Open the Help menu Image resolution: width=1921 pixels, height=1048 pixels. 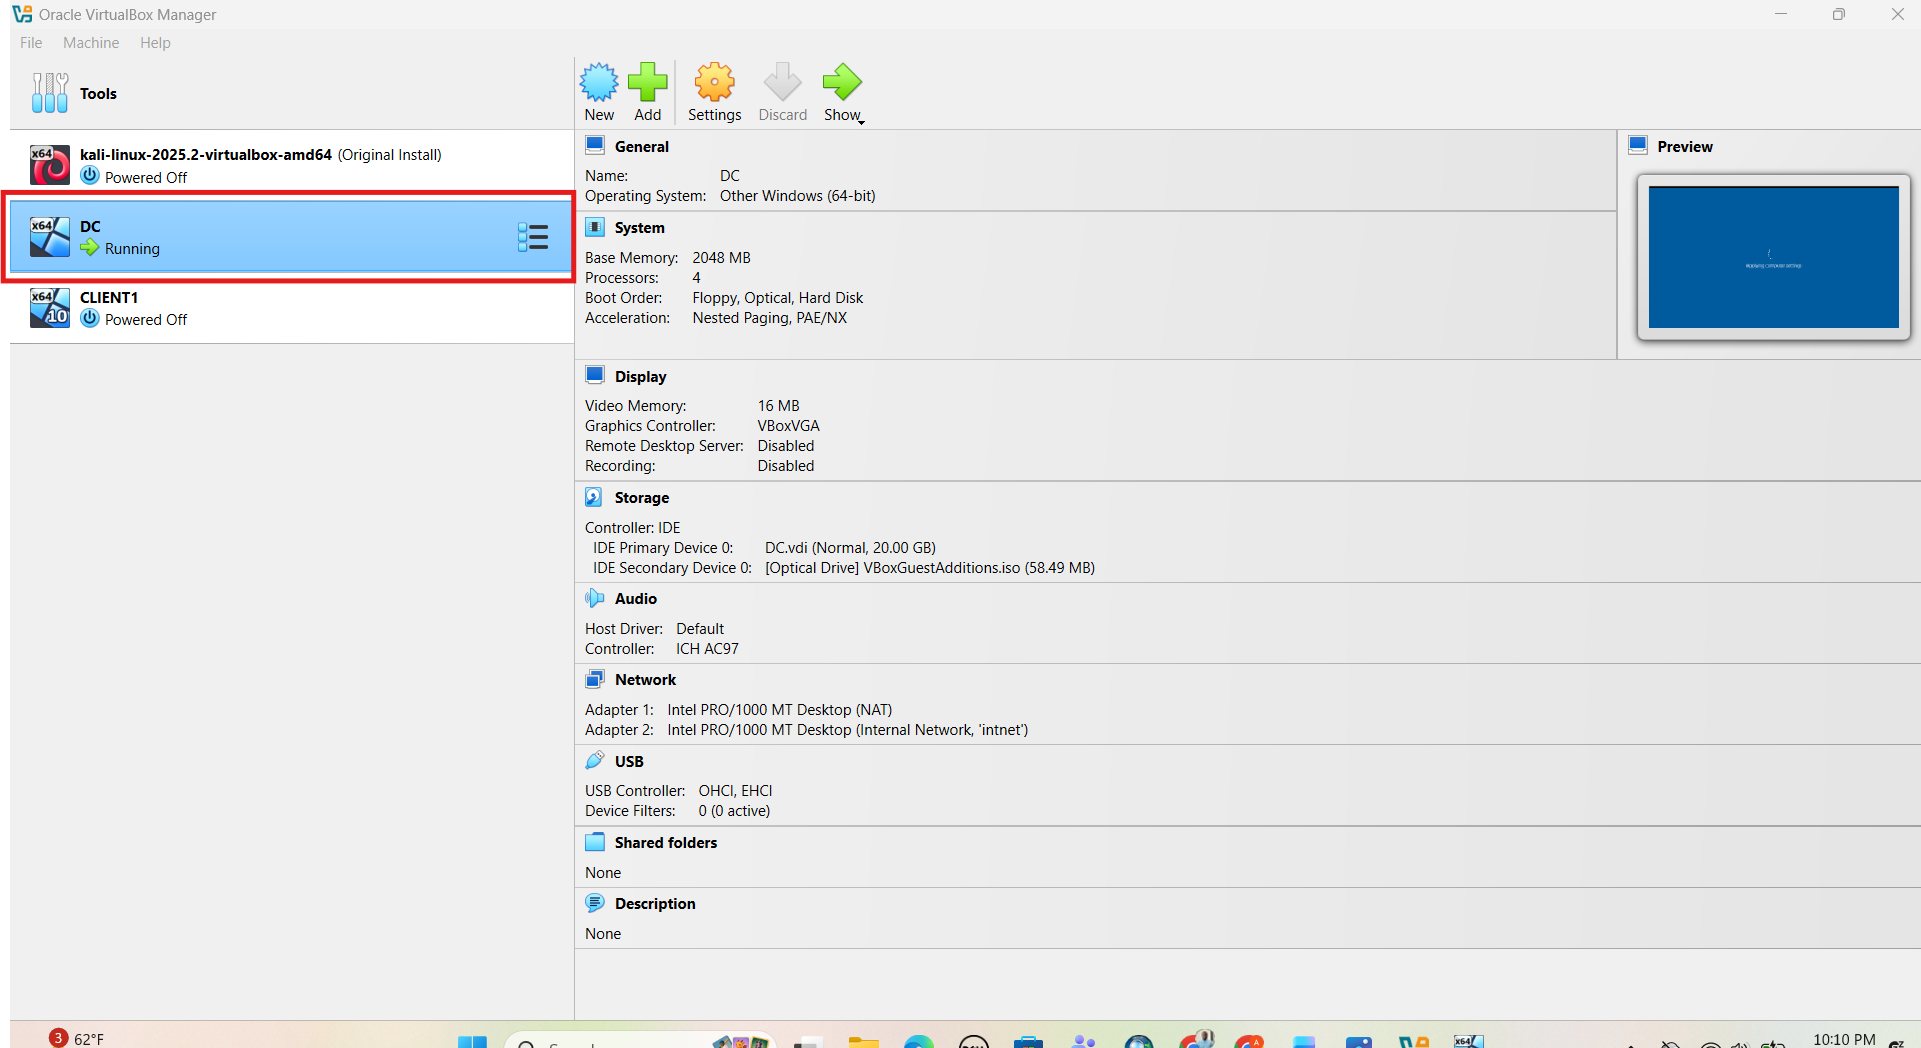(155, 43)
